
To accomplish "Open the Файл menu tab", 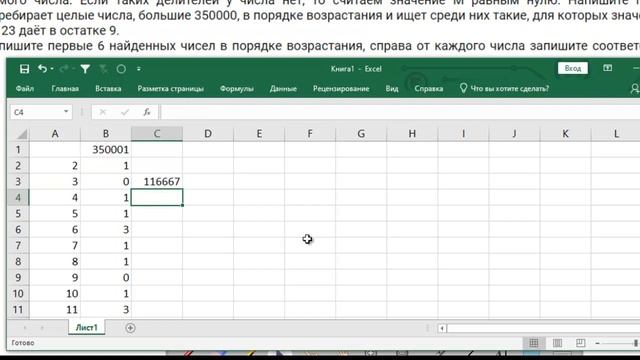I will tap(24, 89).
